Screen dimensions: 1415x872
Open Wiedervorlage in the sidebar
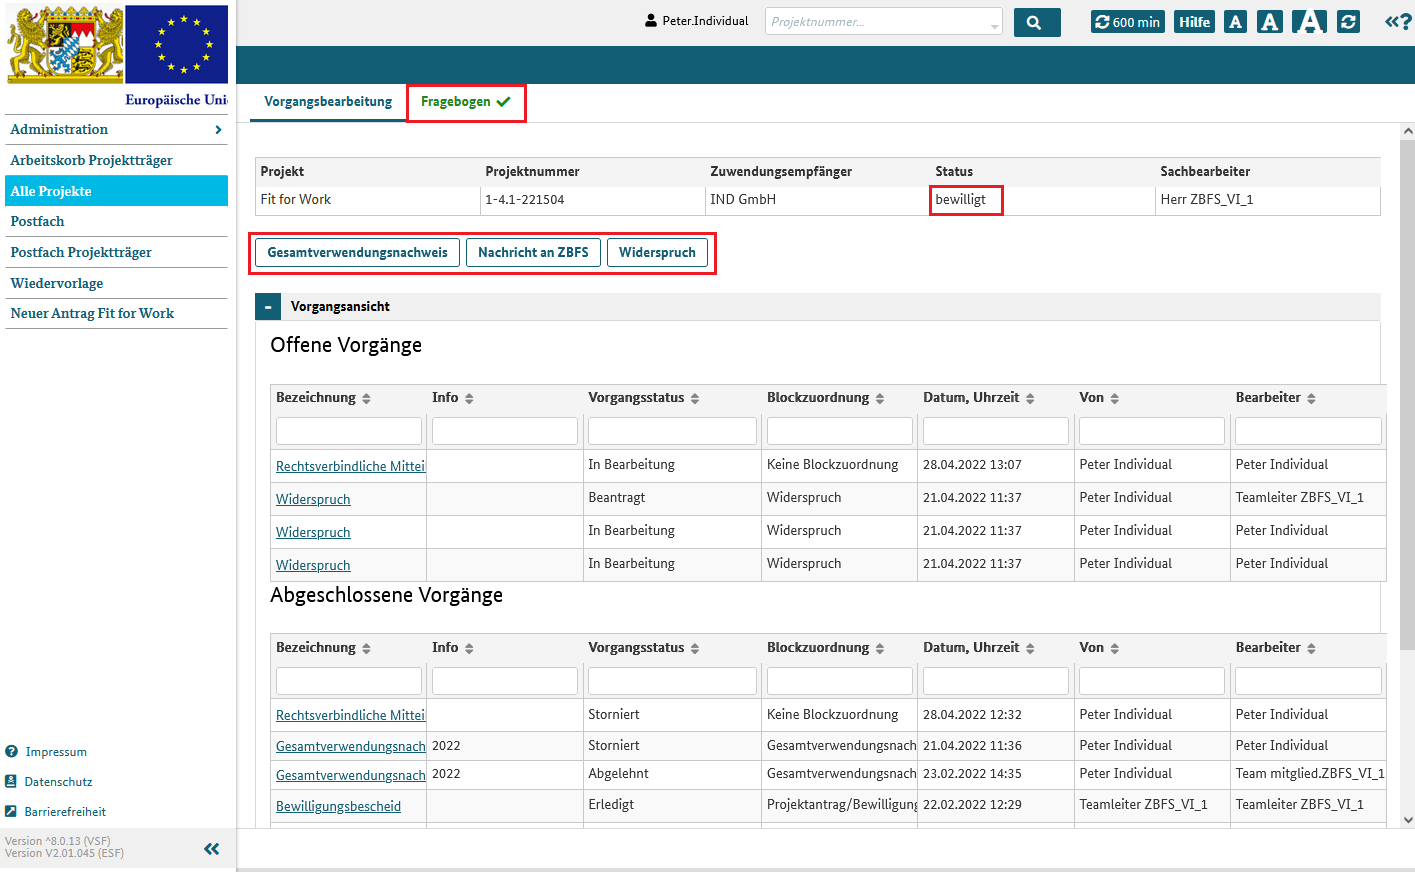(116, 283)
